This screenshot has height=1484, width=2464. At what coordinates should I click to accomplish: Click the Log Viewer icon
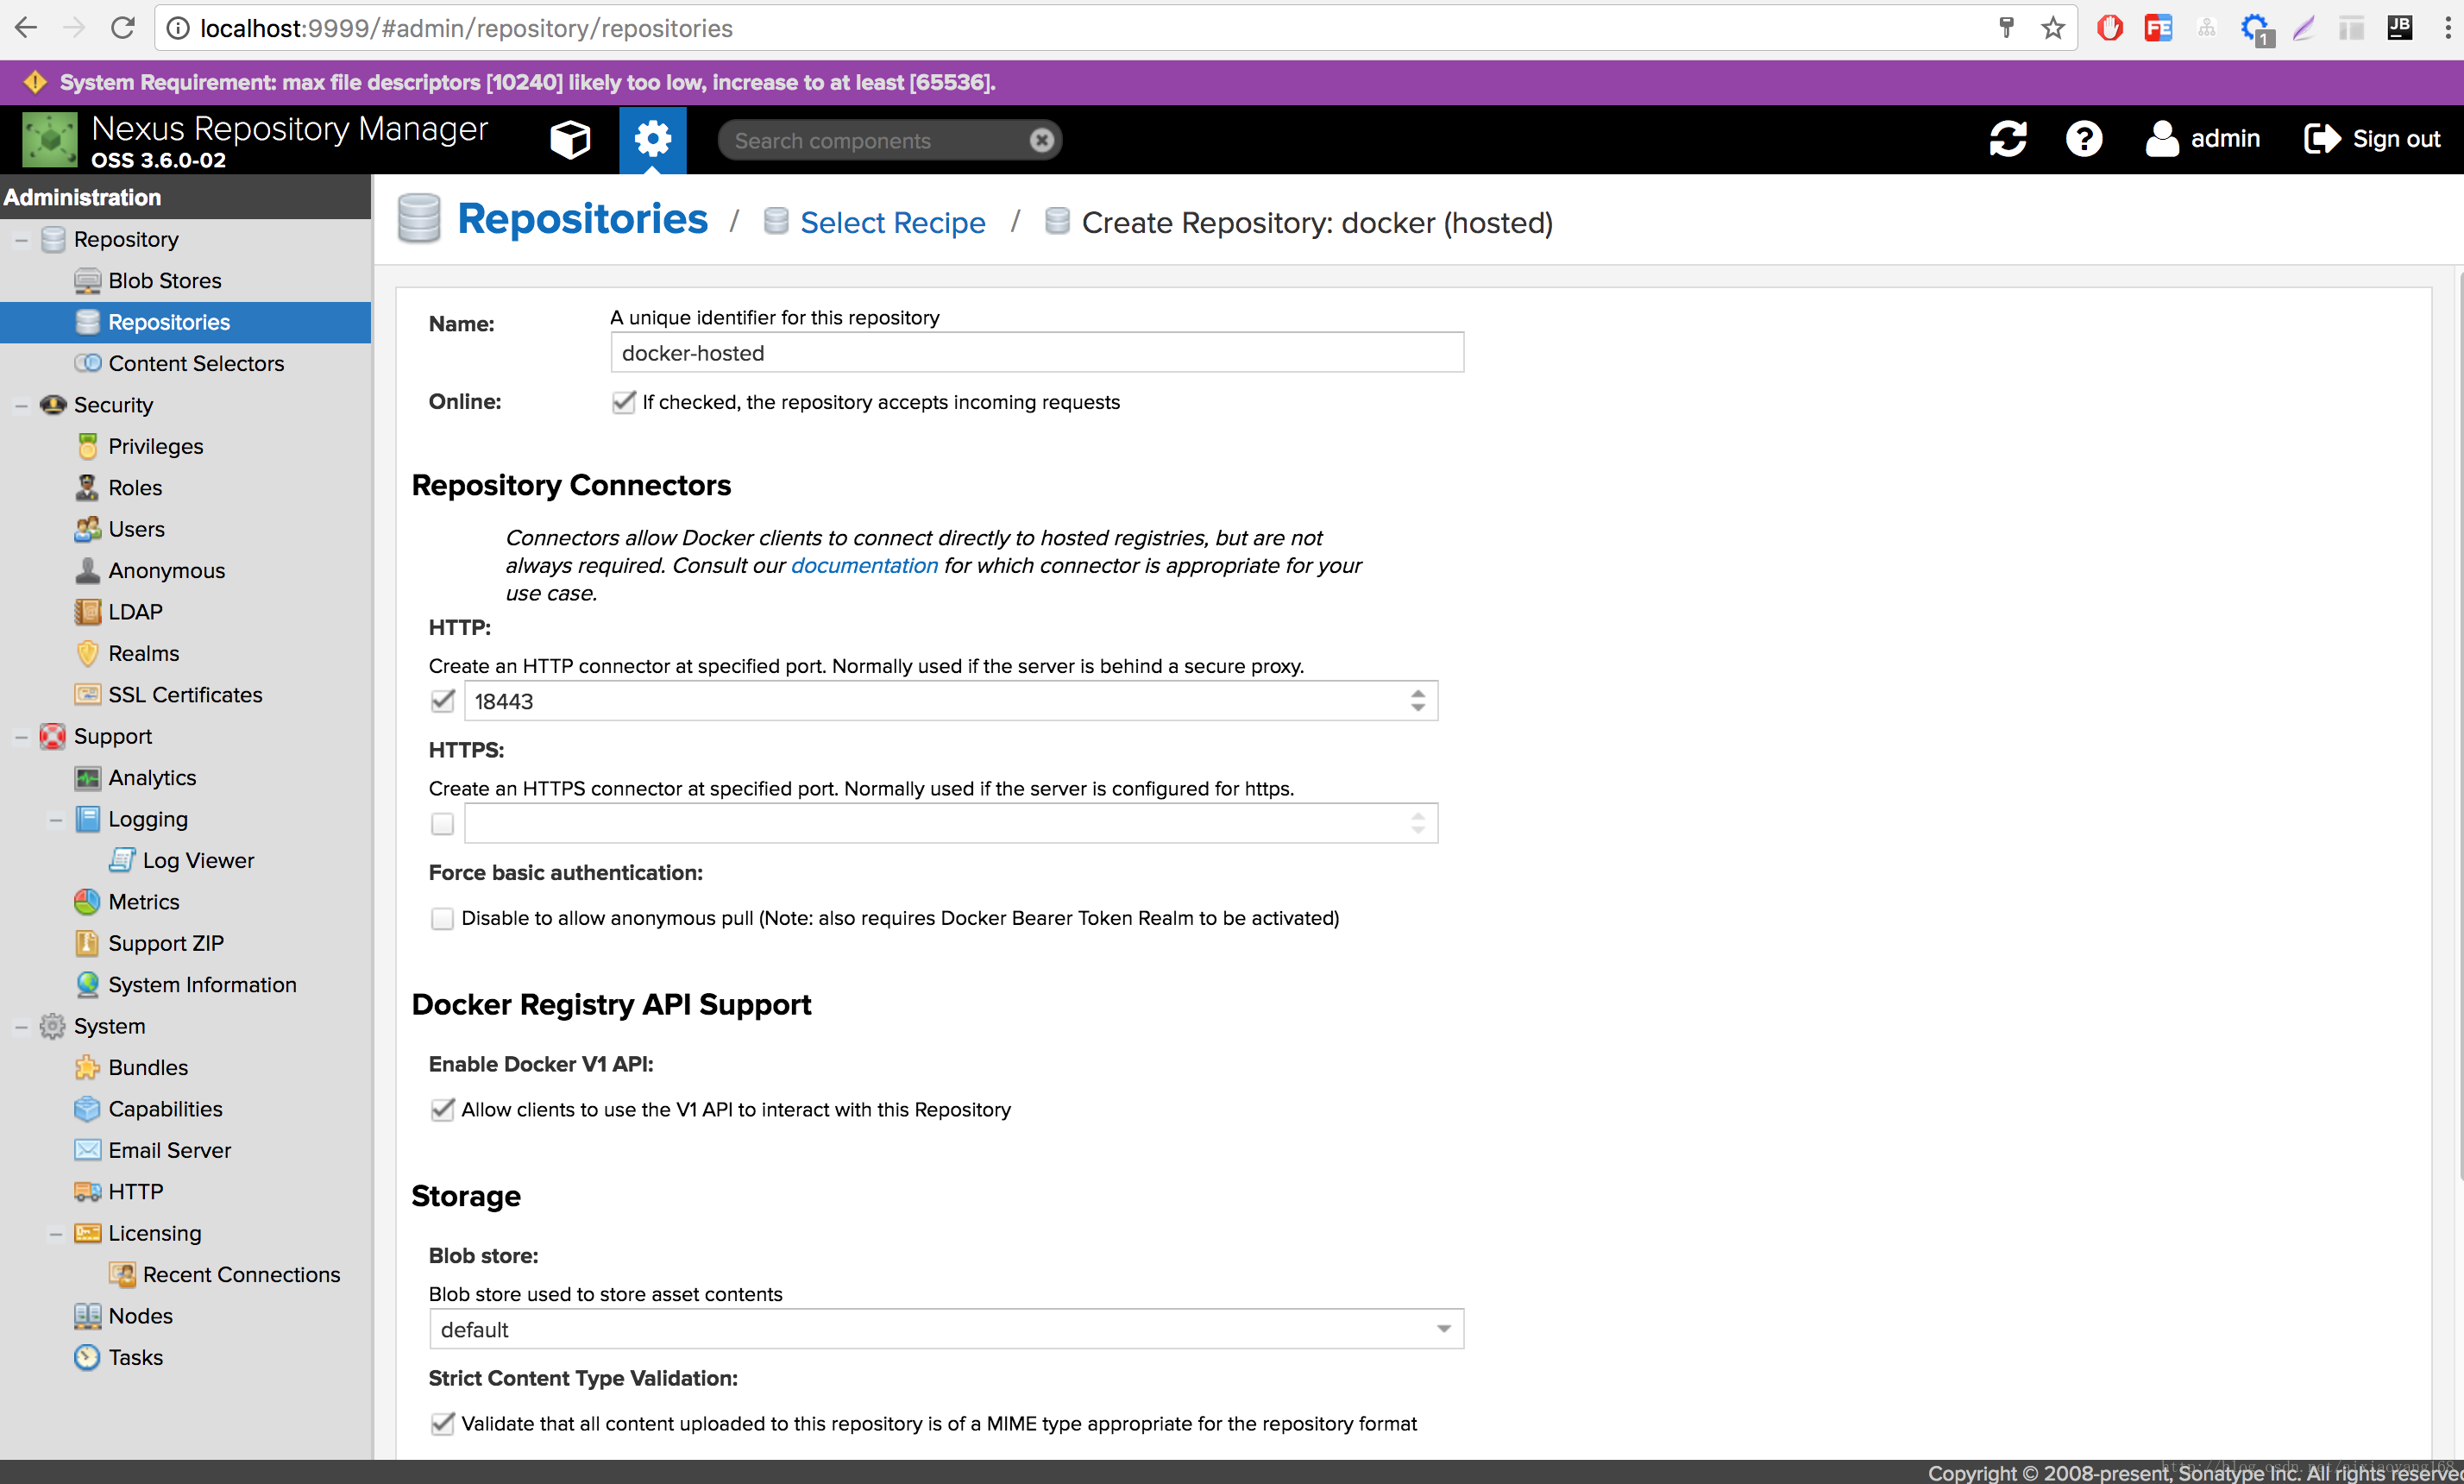[x=122, y=860]
